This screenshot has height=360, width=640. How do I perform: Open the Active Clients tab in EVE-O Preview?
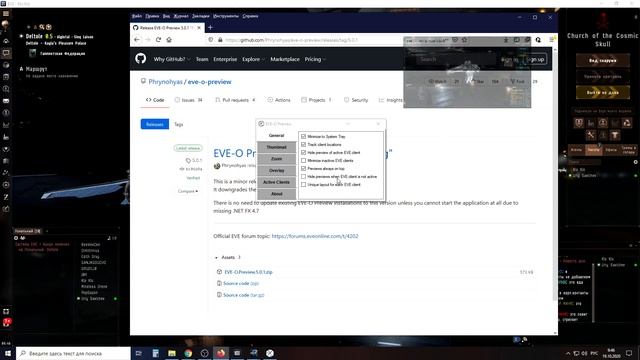[276, 182]
